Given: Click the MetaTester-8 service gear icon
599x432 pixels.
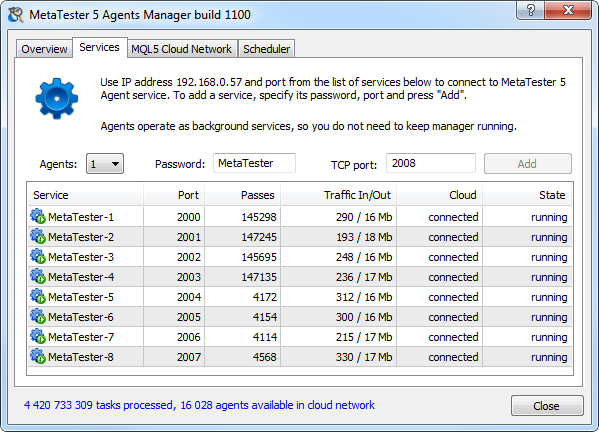Looking at the screenshot, I should 38,356.
